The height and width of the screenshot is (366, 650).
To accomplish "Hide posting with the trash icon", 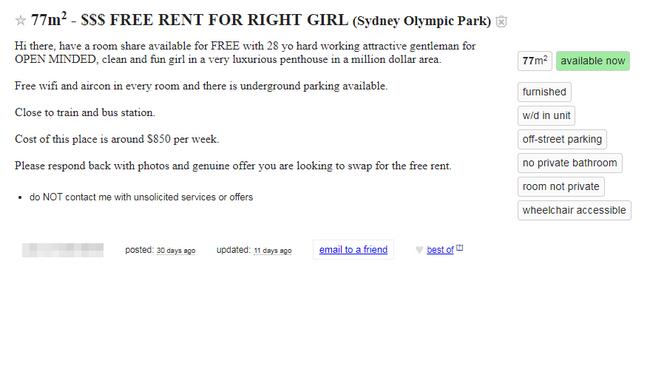I will click(x=501, y=21).
